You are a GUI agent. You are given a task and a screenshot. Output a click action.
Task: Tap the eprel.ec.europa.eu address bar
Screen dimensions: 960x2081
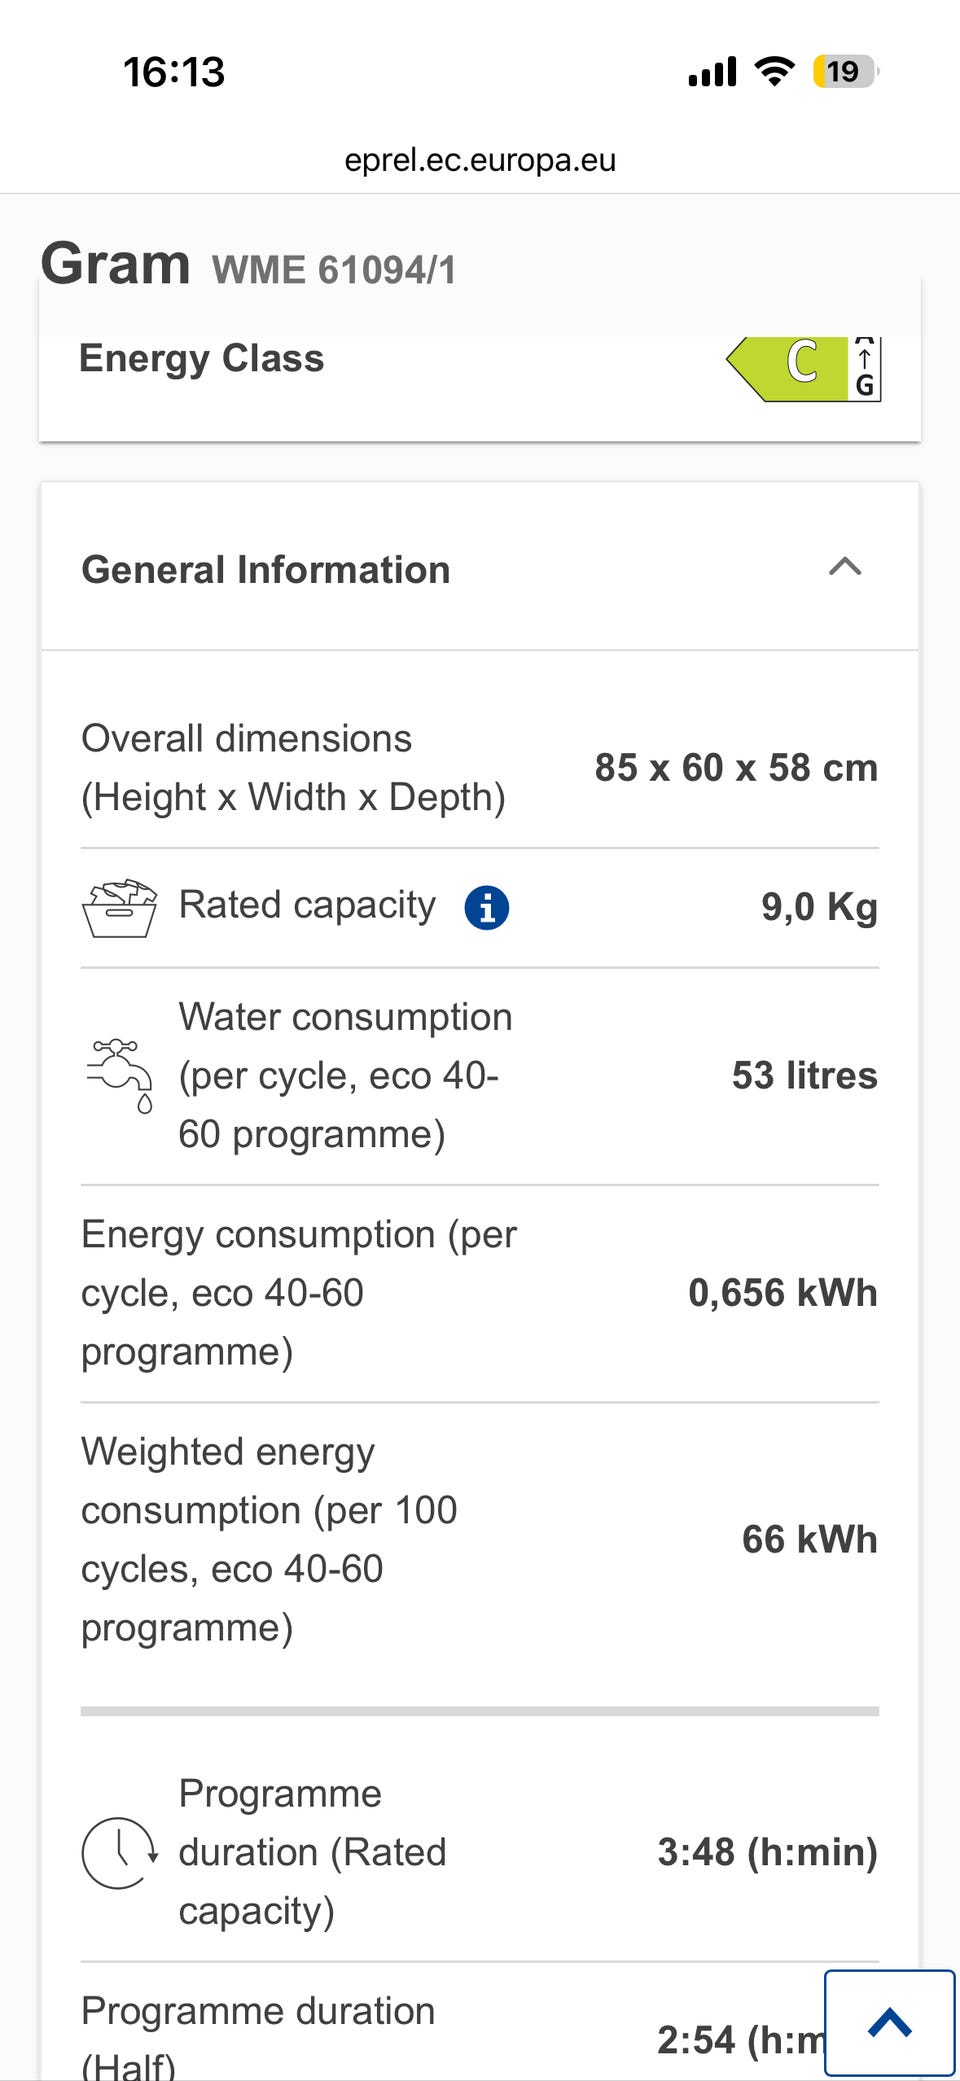480,160
